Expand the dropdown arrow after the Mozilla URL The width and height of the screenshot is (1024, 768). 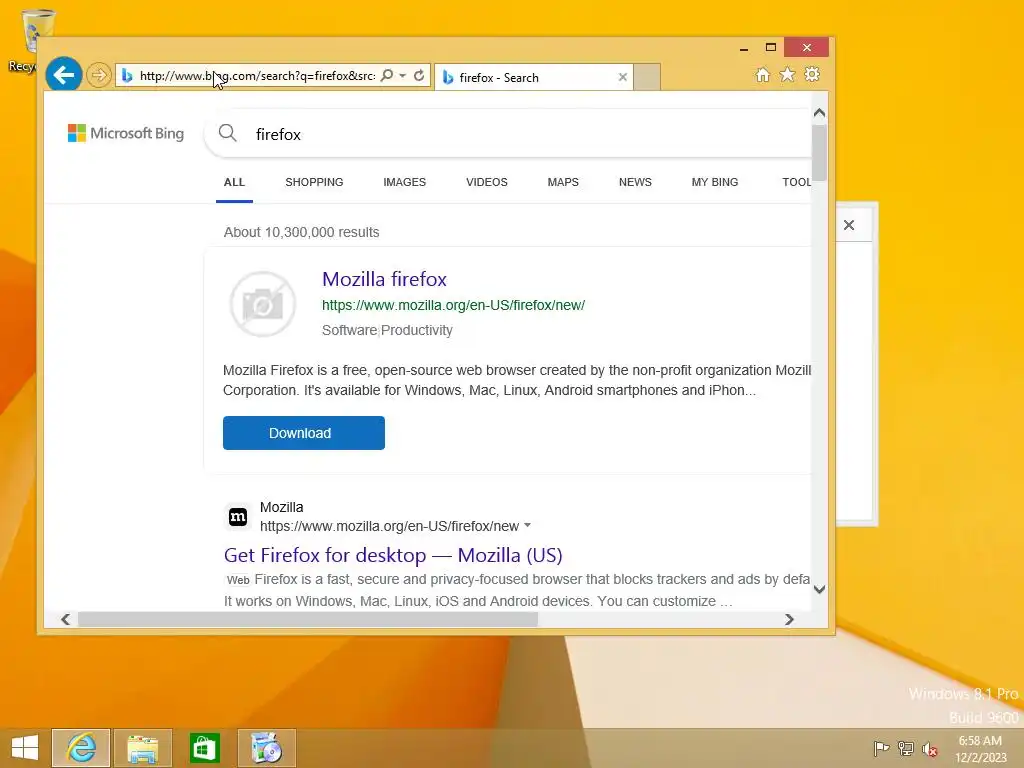[x=528, y=526]
